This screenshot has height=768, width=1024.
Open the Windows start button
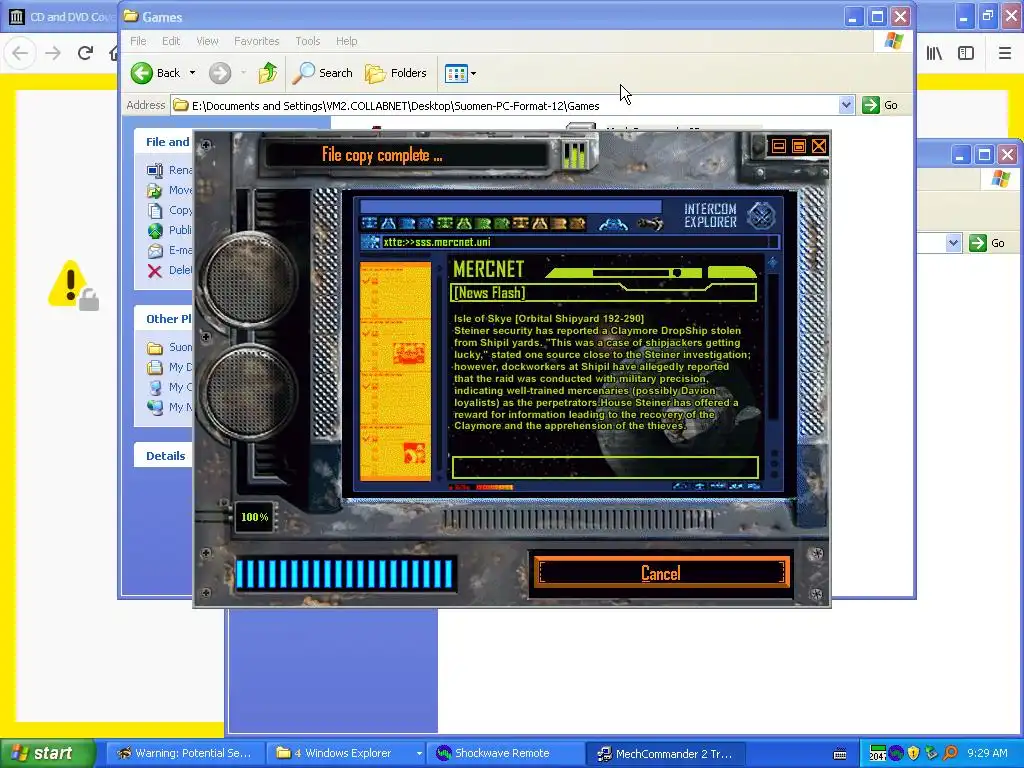click(47, 753)
